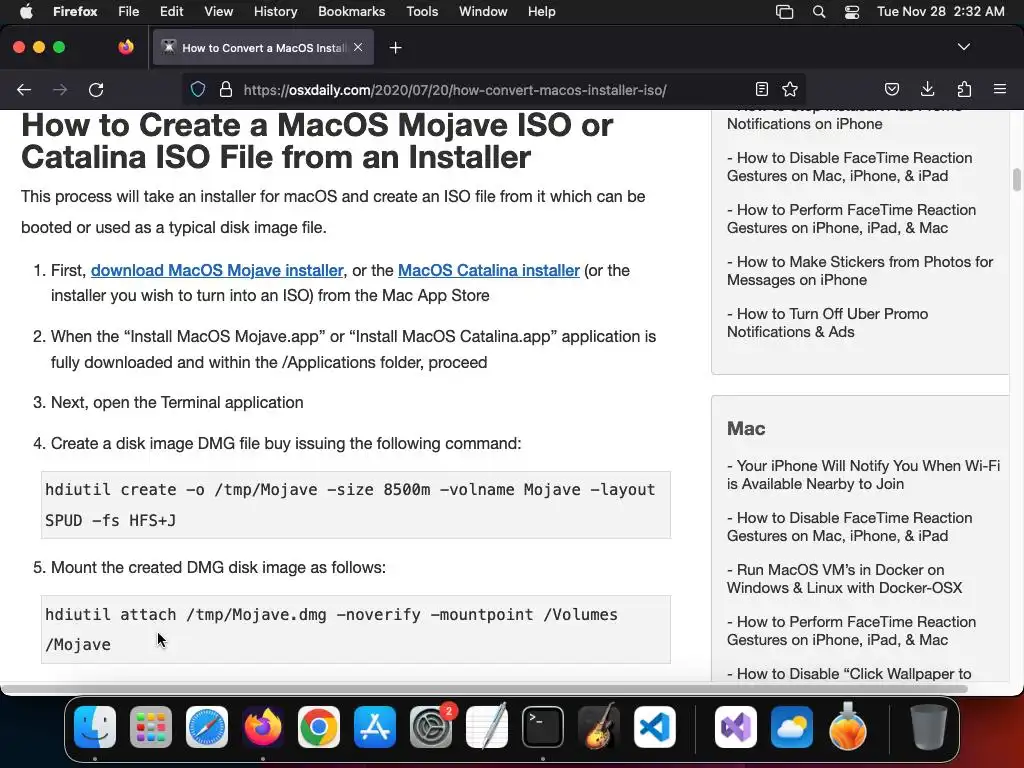The width and height of the screenshot is (1024, 768).
Task: Open Run MacOS VM's in Docker link
Action: [844, 579]
